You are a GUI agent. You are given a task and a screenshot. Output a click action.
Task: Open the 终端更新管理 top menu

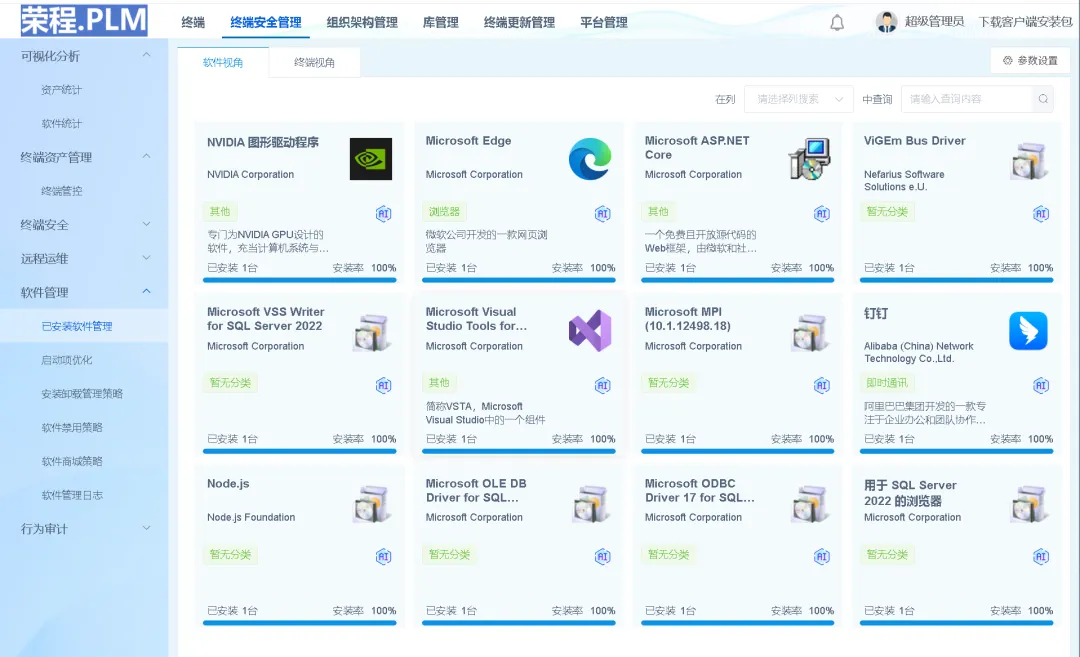pos(519,22)
